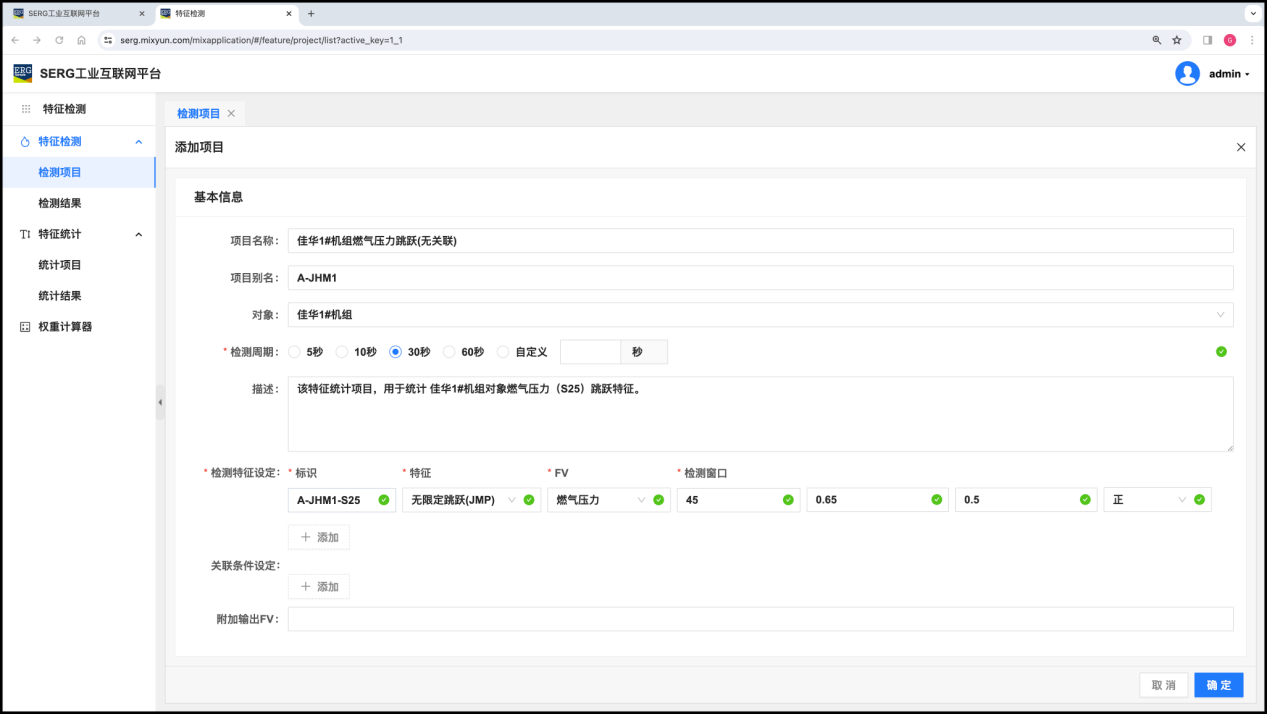Open 检测结果 in the sidebar menu
Viewport: 1267px width, 714px height.
(x=60, y=203)
